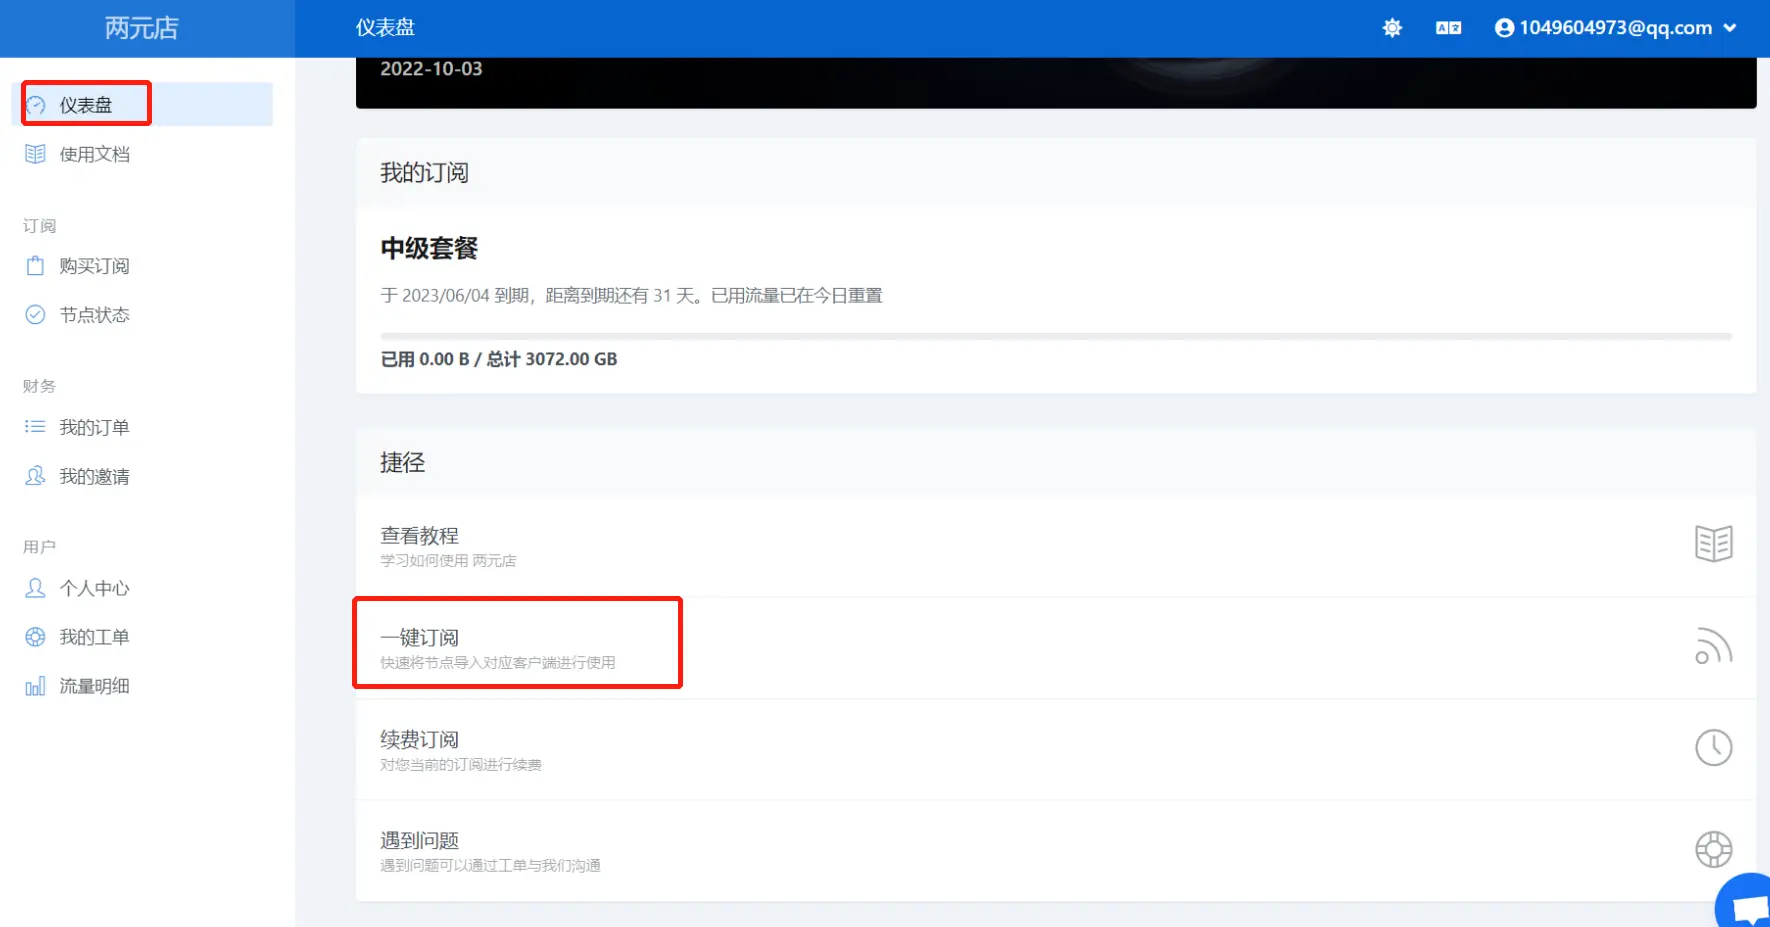1770x927 pixels.
Task: Click the 个人中心 user icon
Action: 35,588
